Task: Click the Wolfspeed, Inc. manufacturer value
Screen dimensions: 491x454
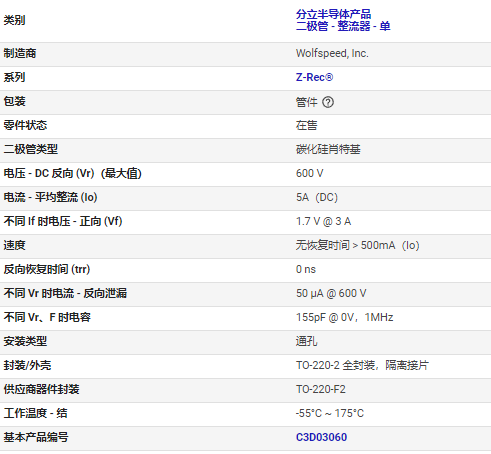Action: tap(332, 53)
